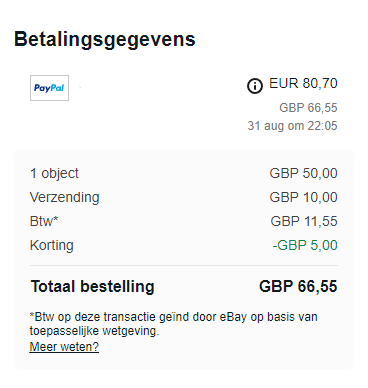Viewport: 368px width, 388px height.
Task: Select the Btw* label
Action: [x=44, y=221]
